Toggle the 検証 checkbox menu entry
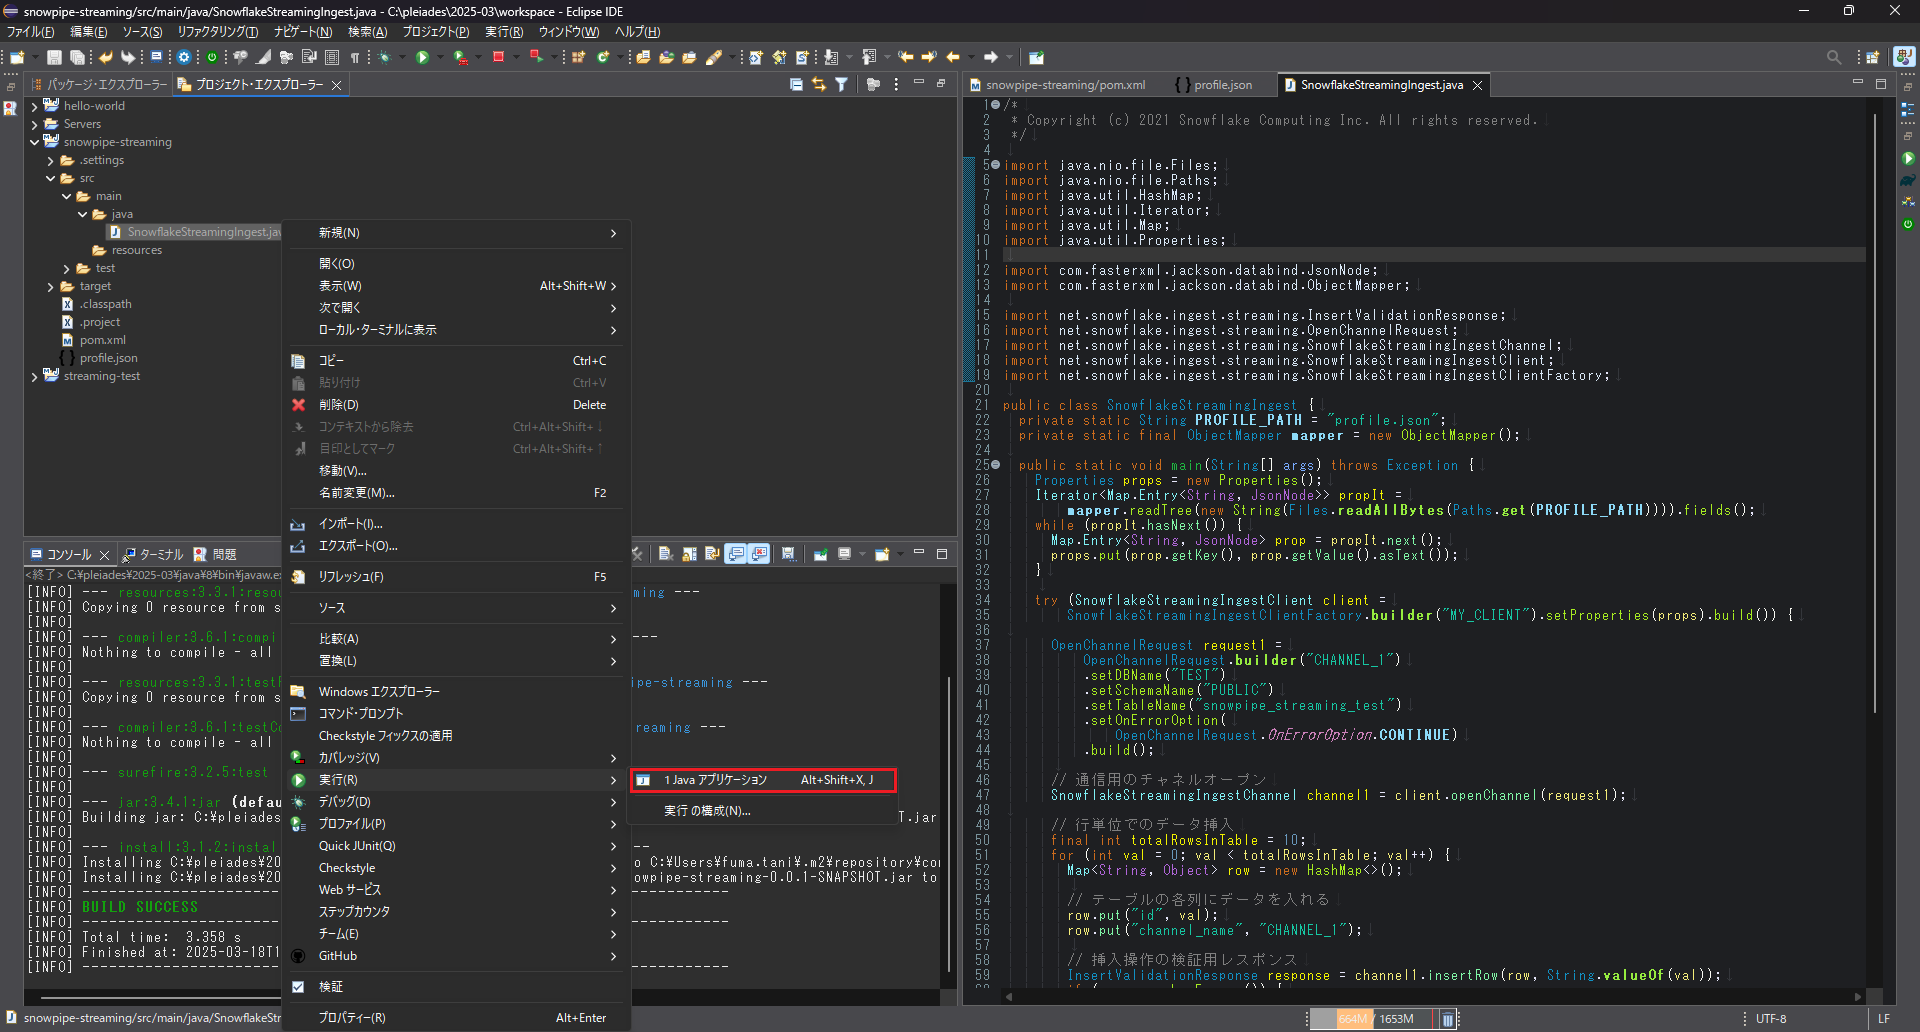 (298, 987)
